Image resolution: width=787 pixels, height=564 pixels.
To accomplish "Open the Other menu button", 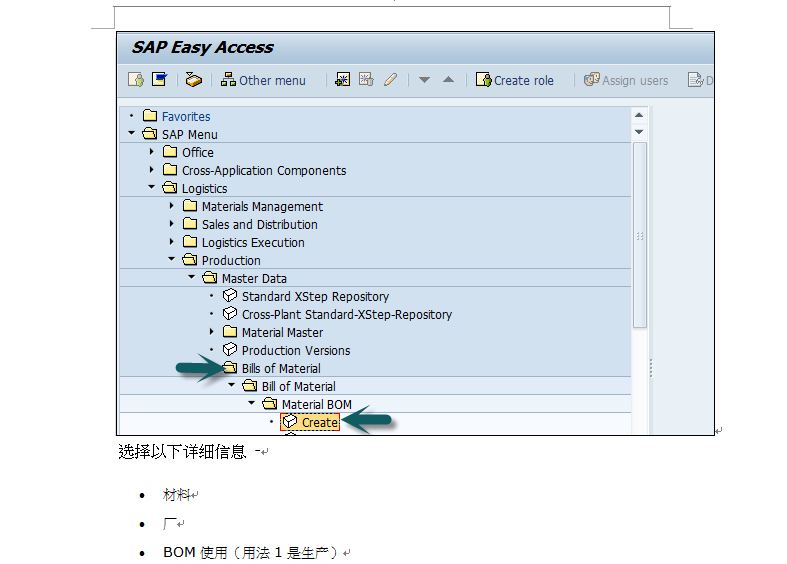I will 264,80.
